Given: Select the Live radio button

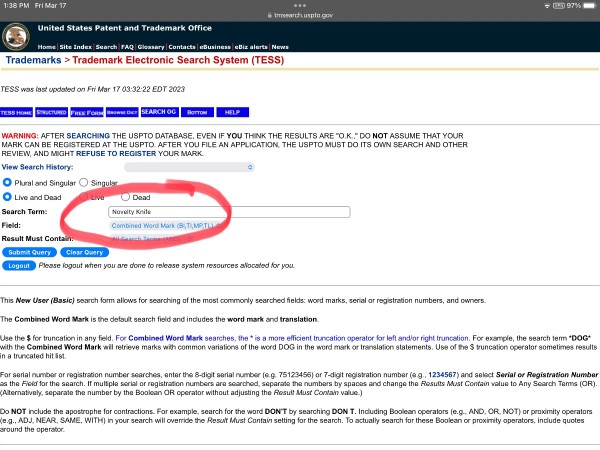Looking at the screenshot, I should point(83,197).
